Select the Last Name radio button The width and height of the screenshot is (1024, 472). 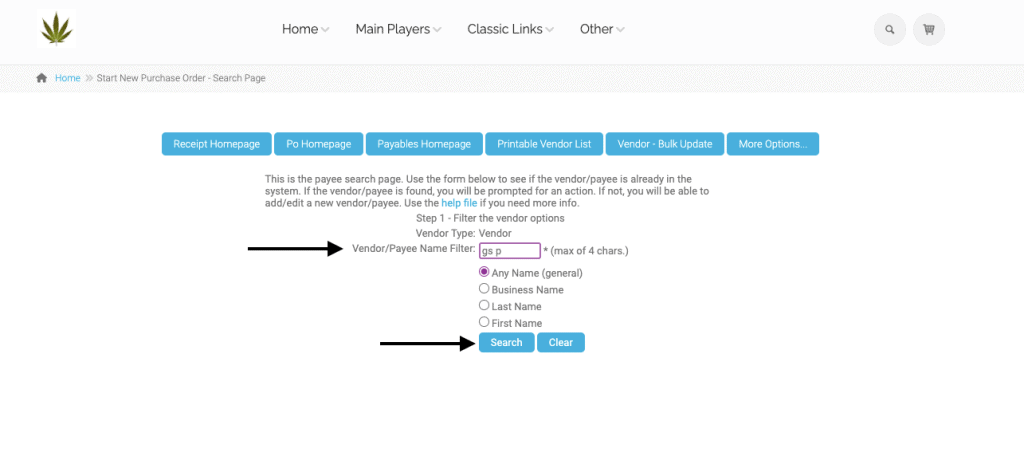484,305
